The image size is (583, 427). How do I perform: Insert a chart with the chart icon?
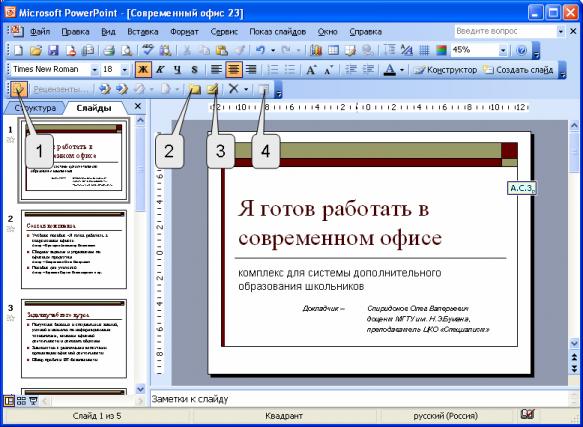coord(316,50)
